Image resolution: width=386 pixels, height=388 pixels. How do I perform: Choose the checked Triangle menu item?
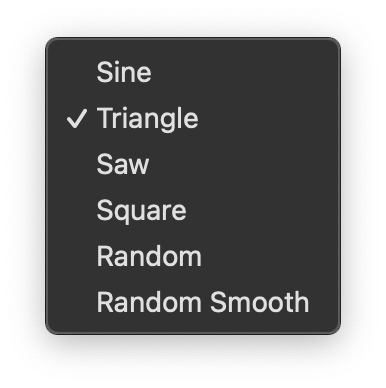[193, 118]
